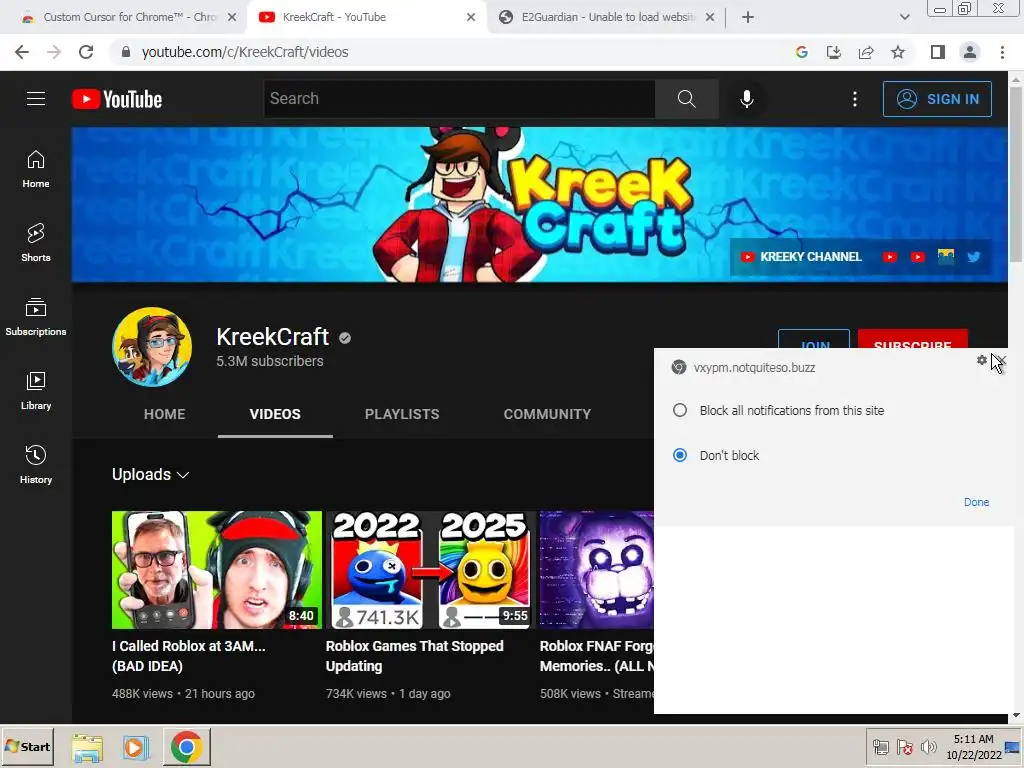Image resolution: width=1024 pixels, height=768 pixels.
Task: Switch to the HOME channel tab
Action: [165, 414]
